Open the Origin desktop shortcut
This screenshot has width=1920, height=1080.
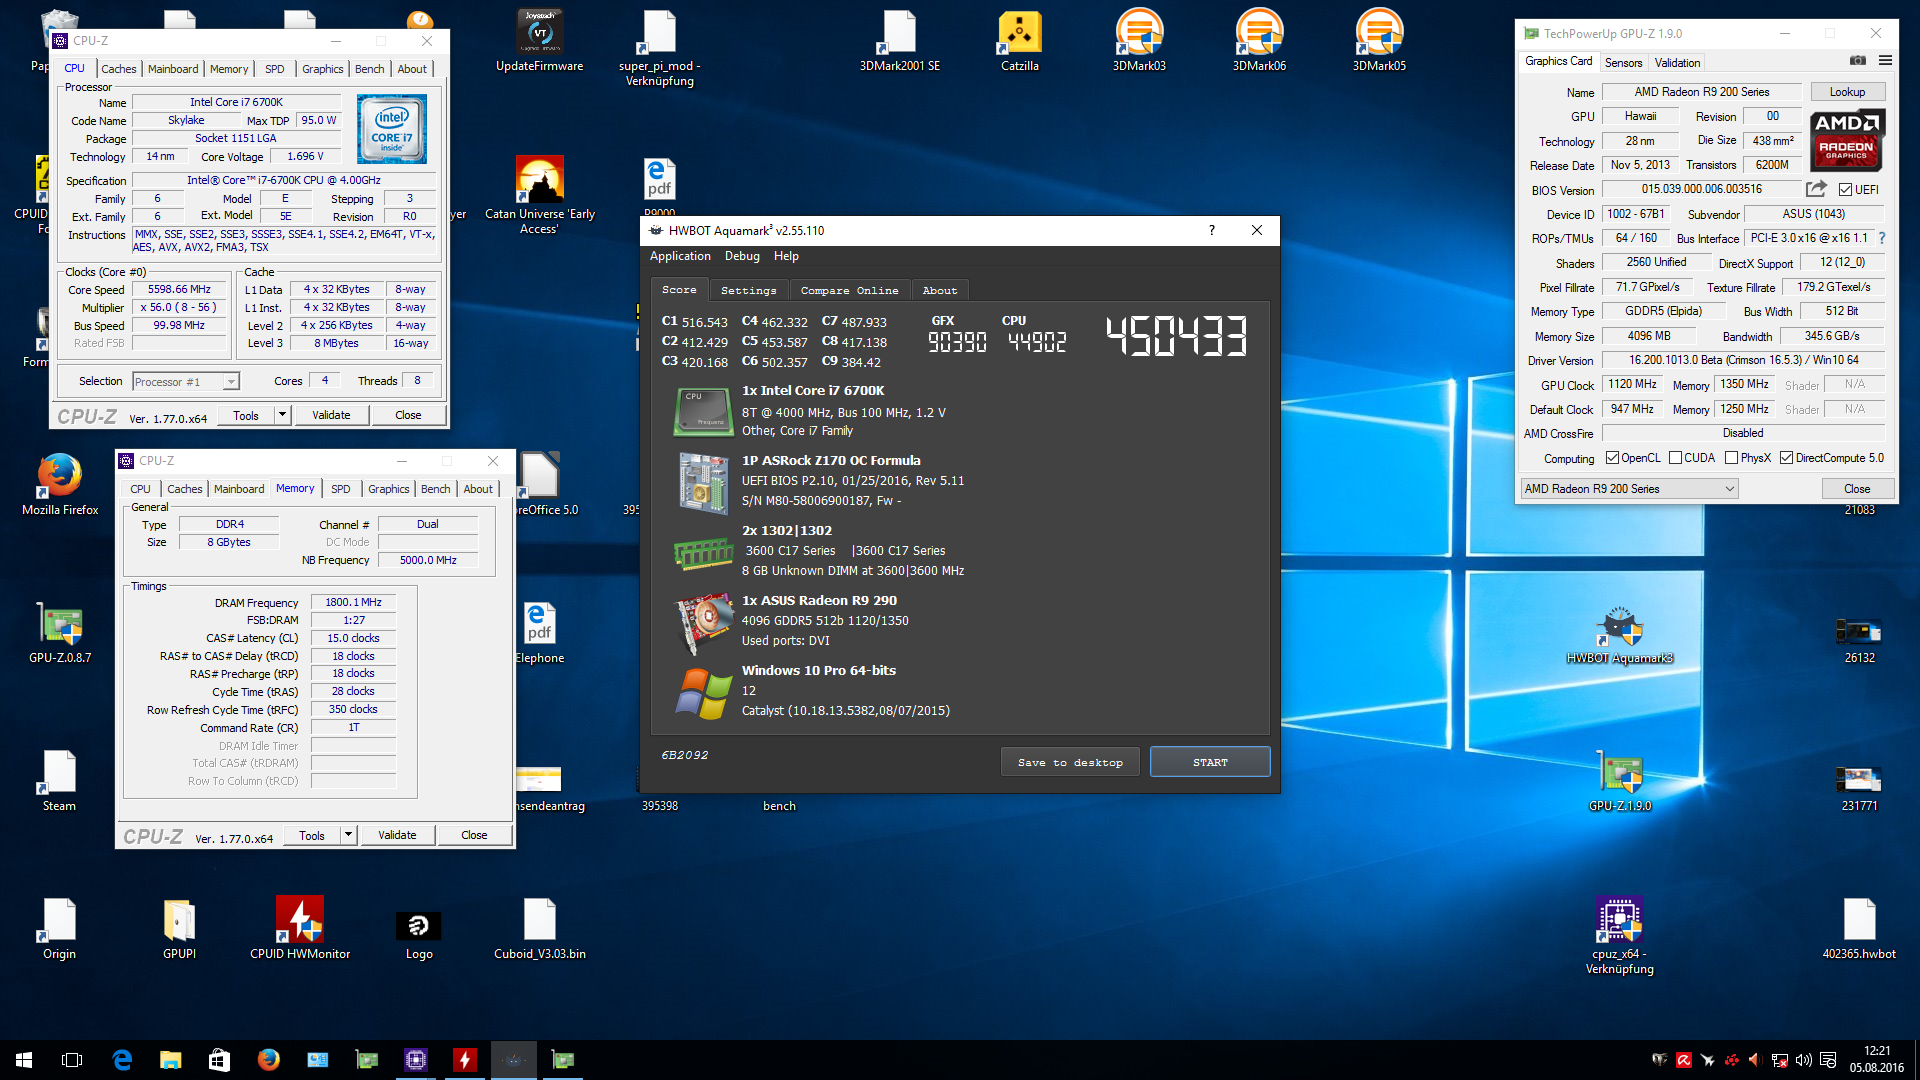tap(59, 928)
